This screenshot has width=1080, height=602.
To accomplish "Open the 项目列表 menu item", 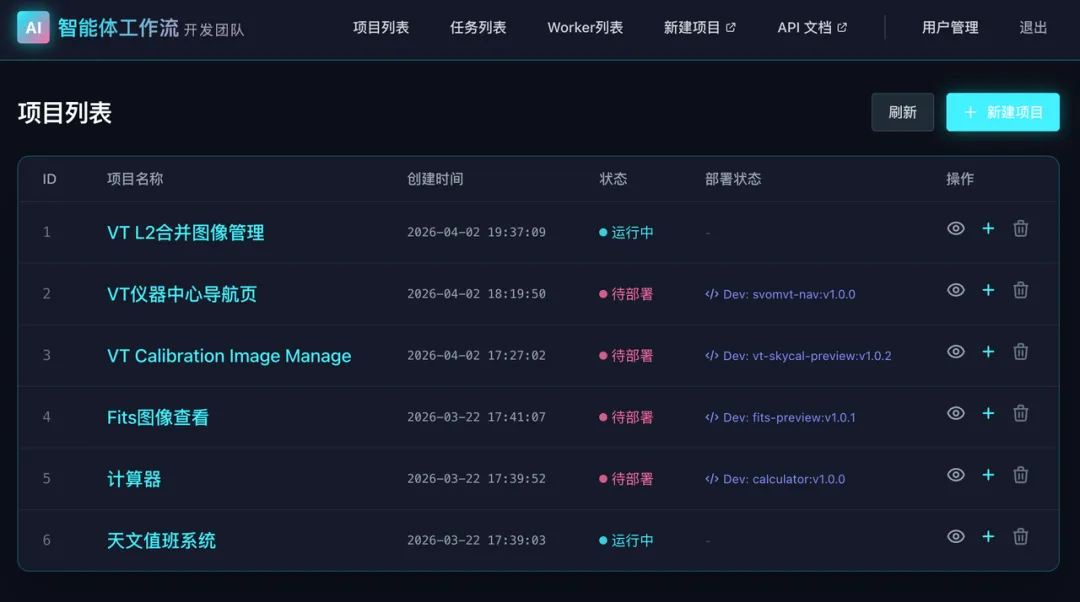I will [x=381, y=28].
